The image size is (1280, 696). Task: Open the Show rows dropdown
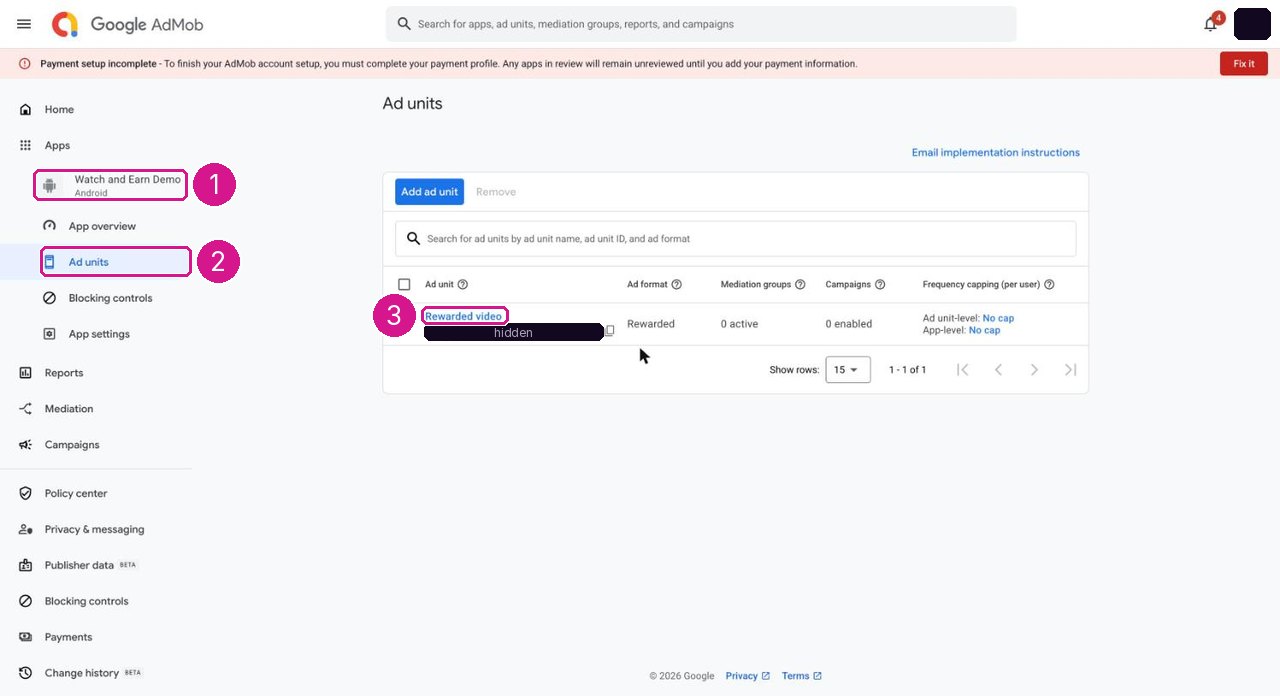point(848,370)
